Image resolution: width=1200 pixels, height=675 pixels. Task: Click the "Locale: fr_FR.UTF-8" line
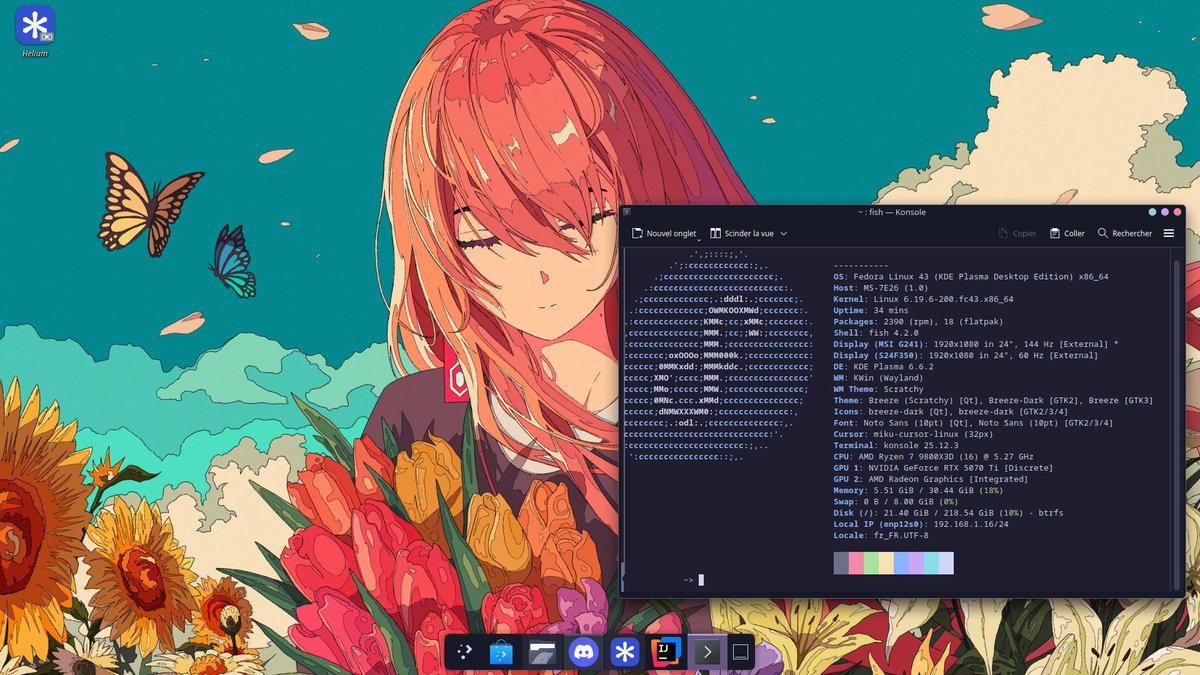pyautogui.click(x=881, y=535)
